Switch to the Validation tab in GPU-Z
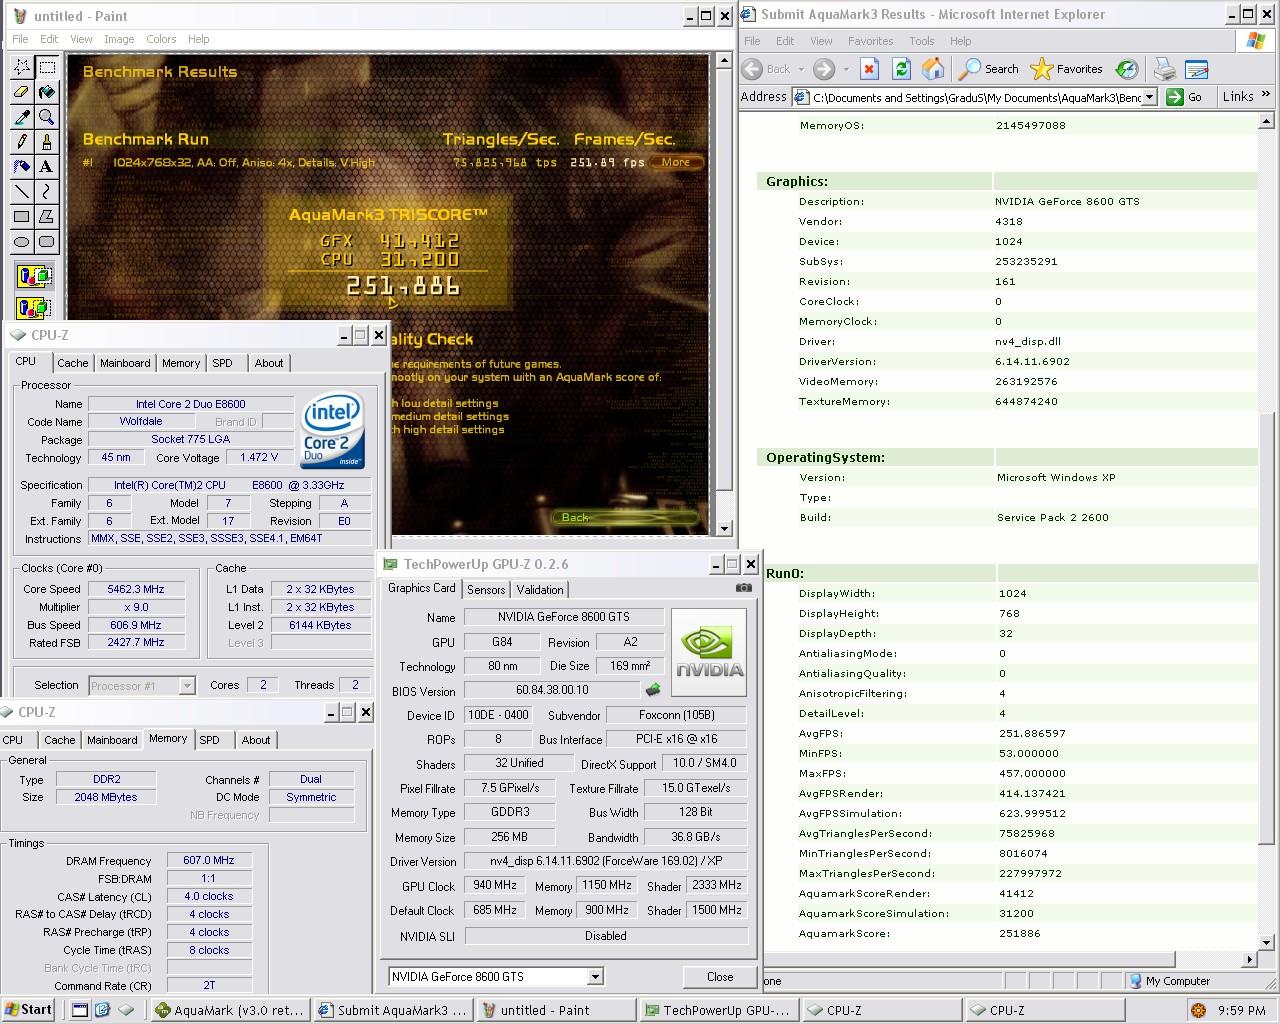 (541, 590)
